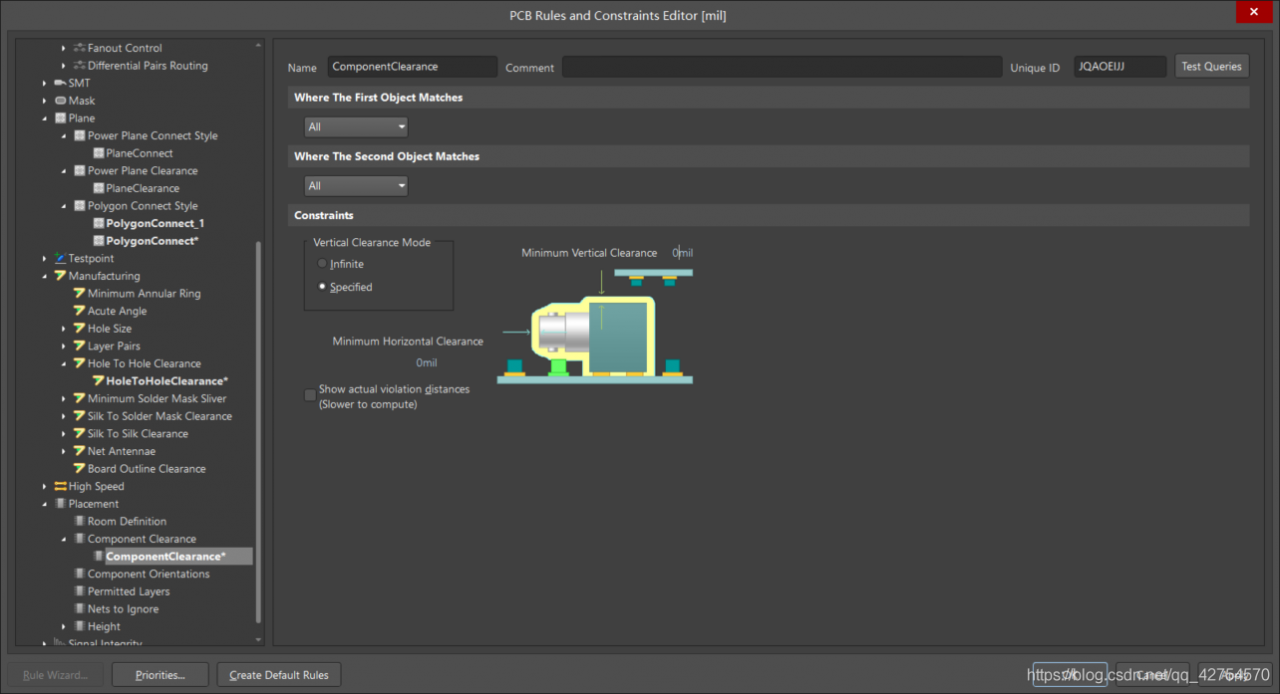
Task: Expand the Mask tree node
Action: [45, 101]
